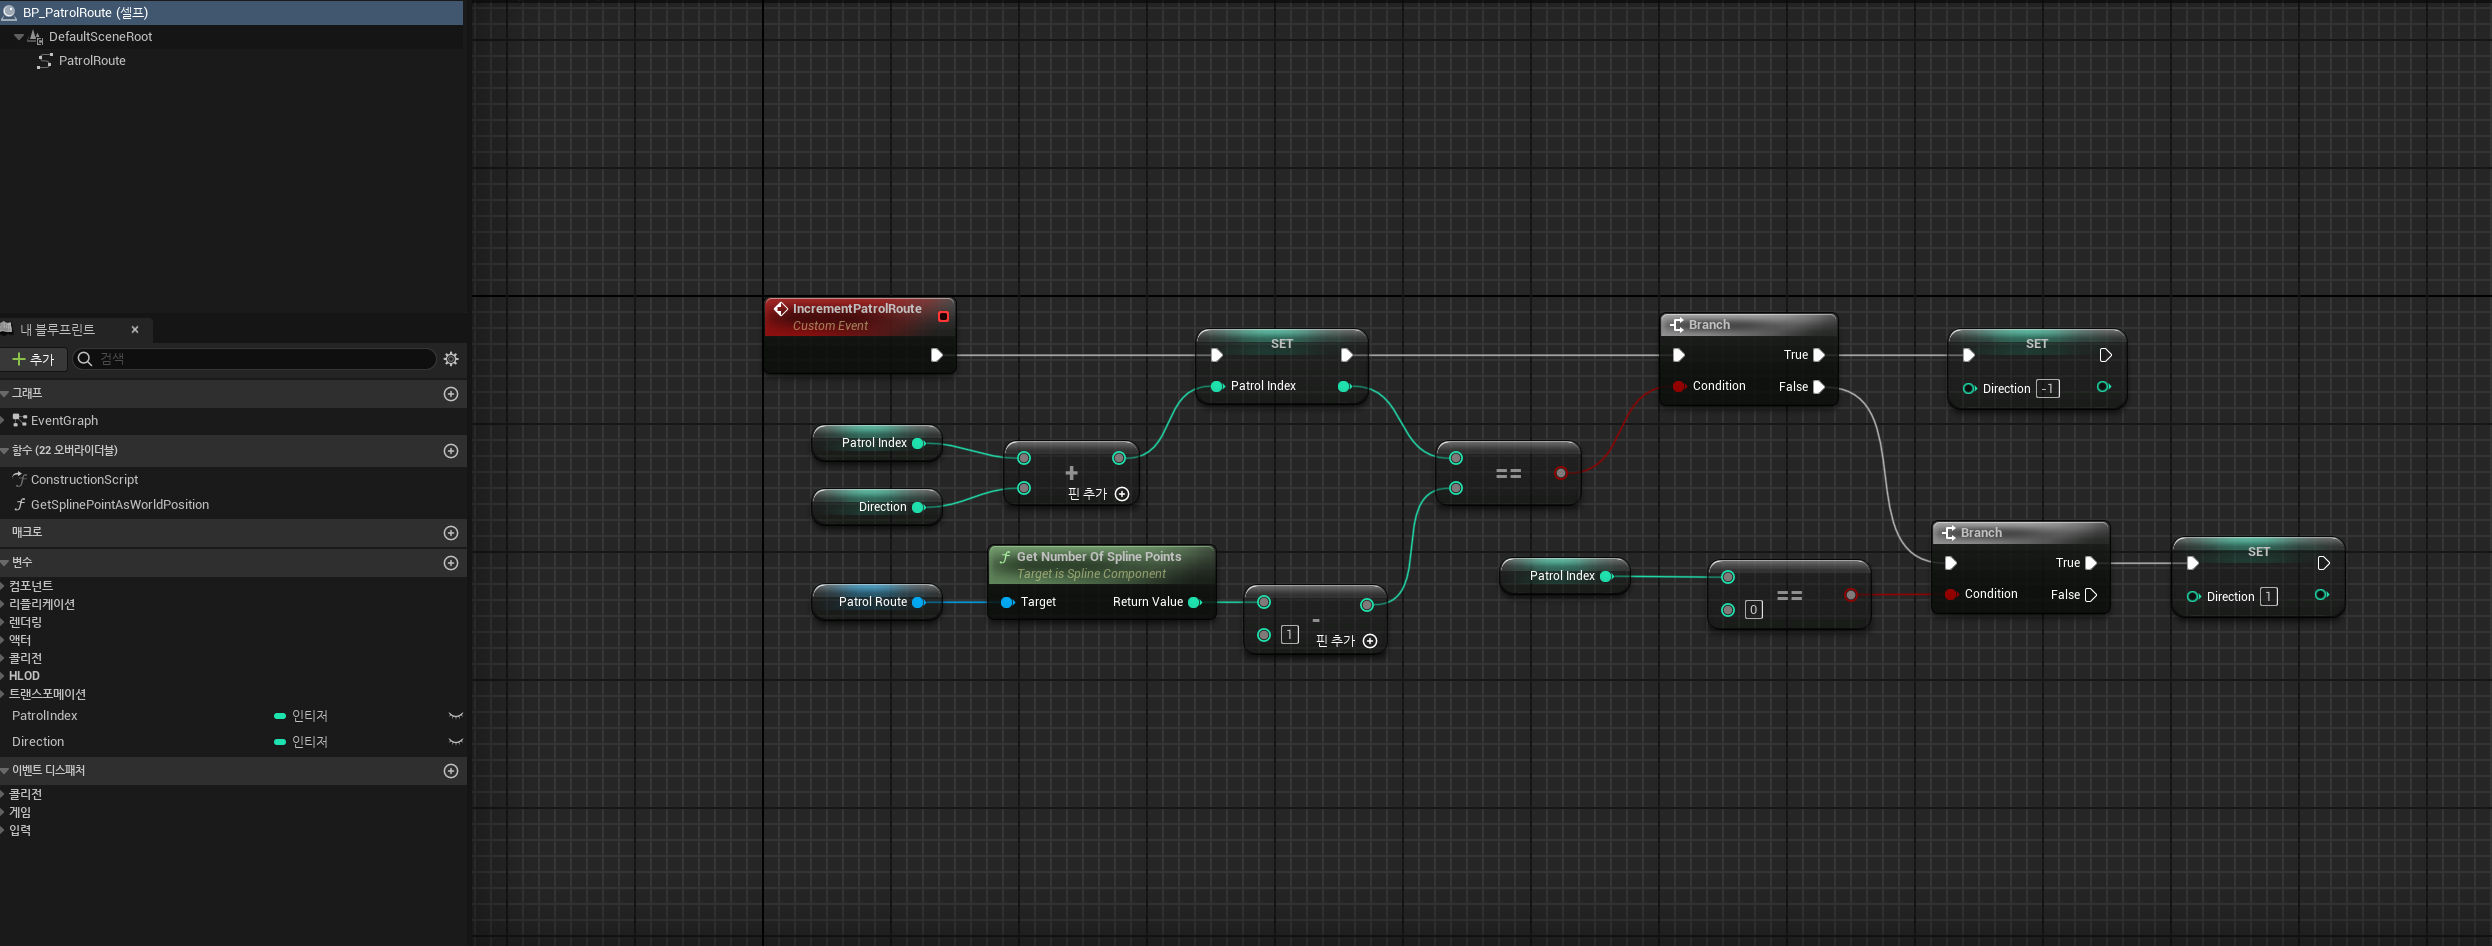This screenshot has width=2492, height=946.
Task: Select the ConstructionScript function
Action: (x=84, y=480)
